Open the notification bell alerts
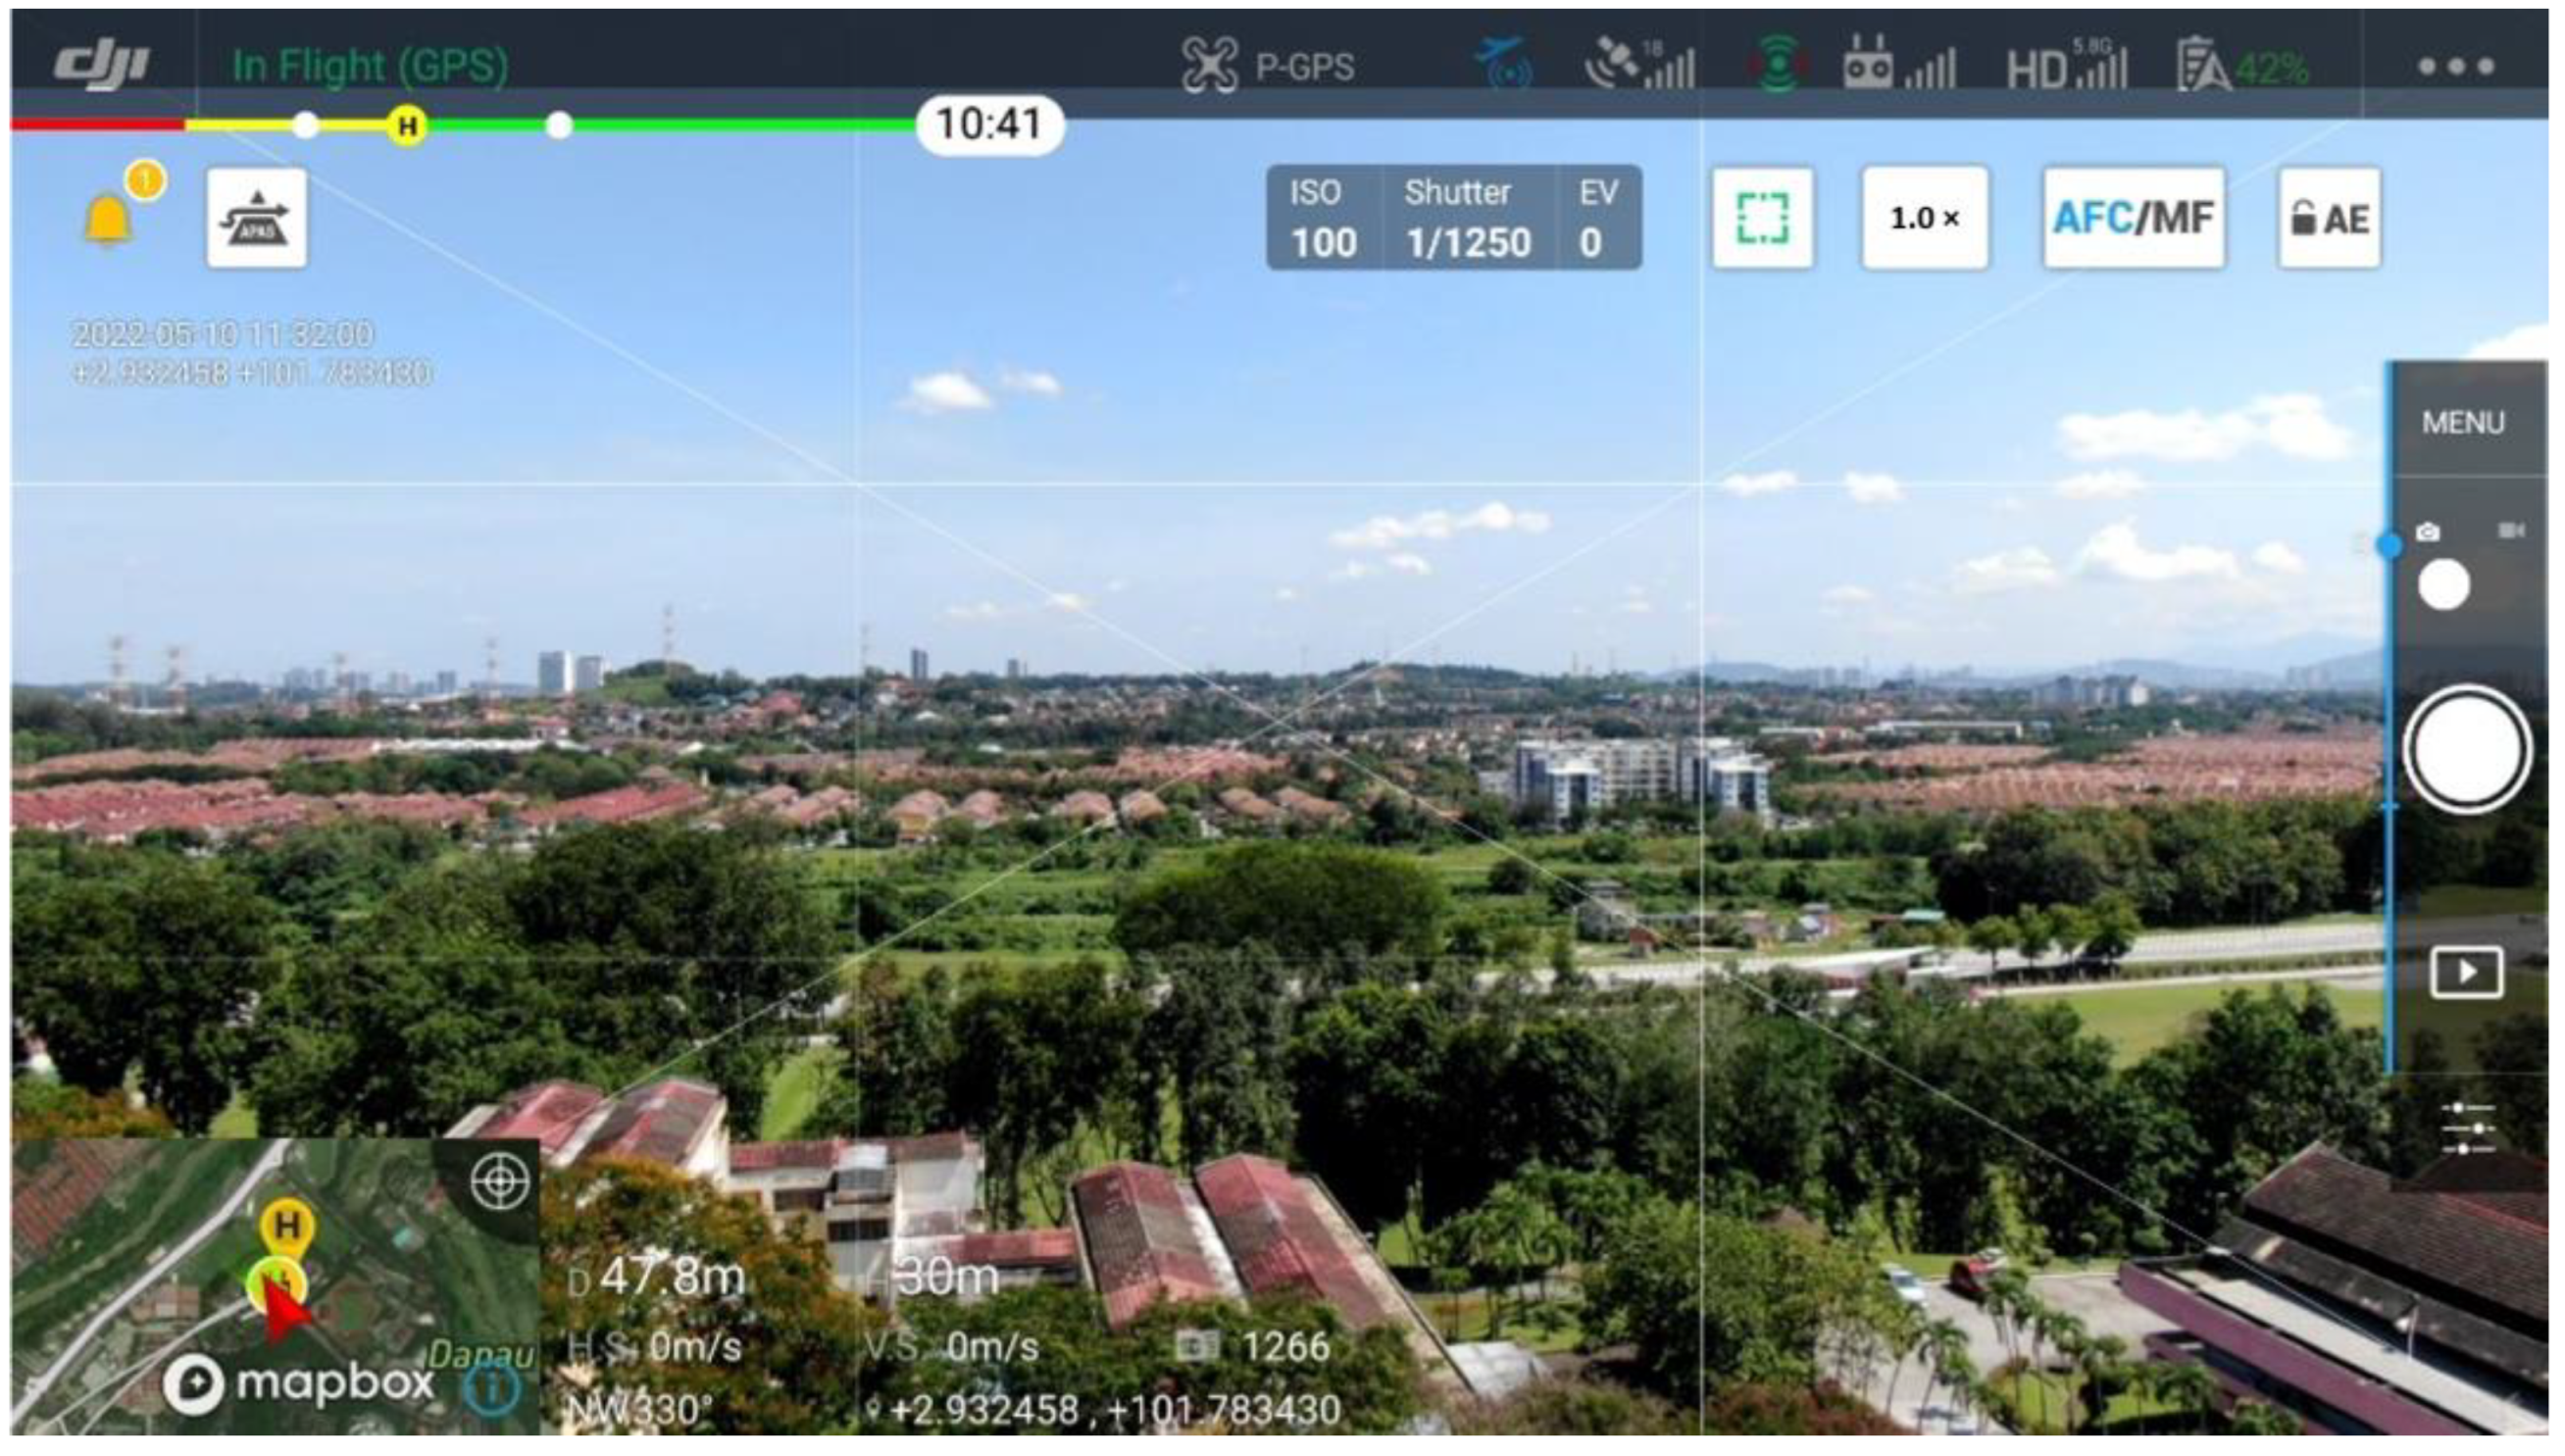Viewport: 2565px width, 1456px height. pos(107,219)
